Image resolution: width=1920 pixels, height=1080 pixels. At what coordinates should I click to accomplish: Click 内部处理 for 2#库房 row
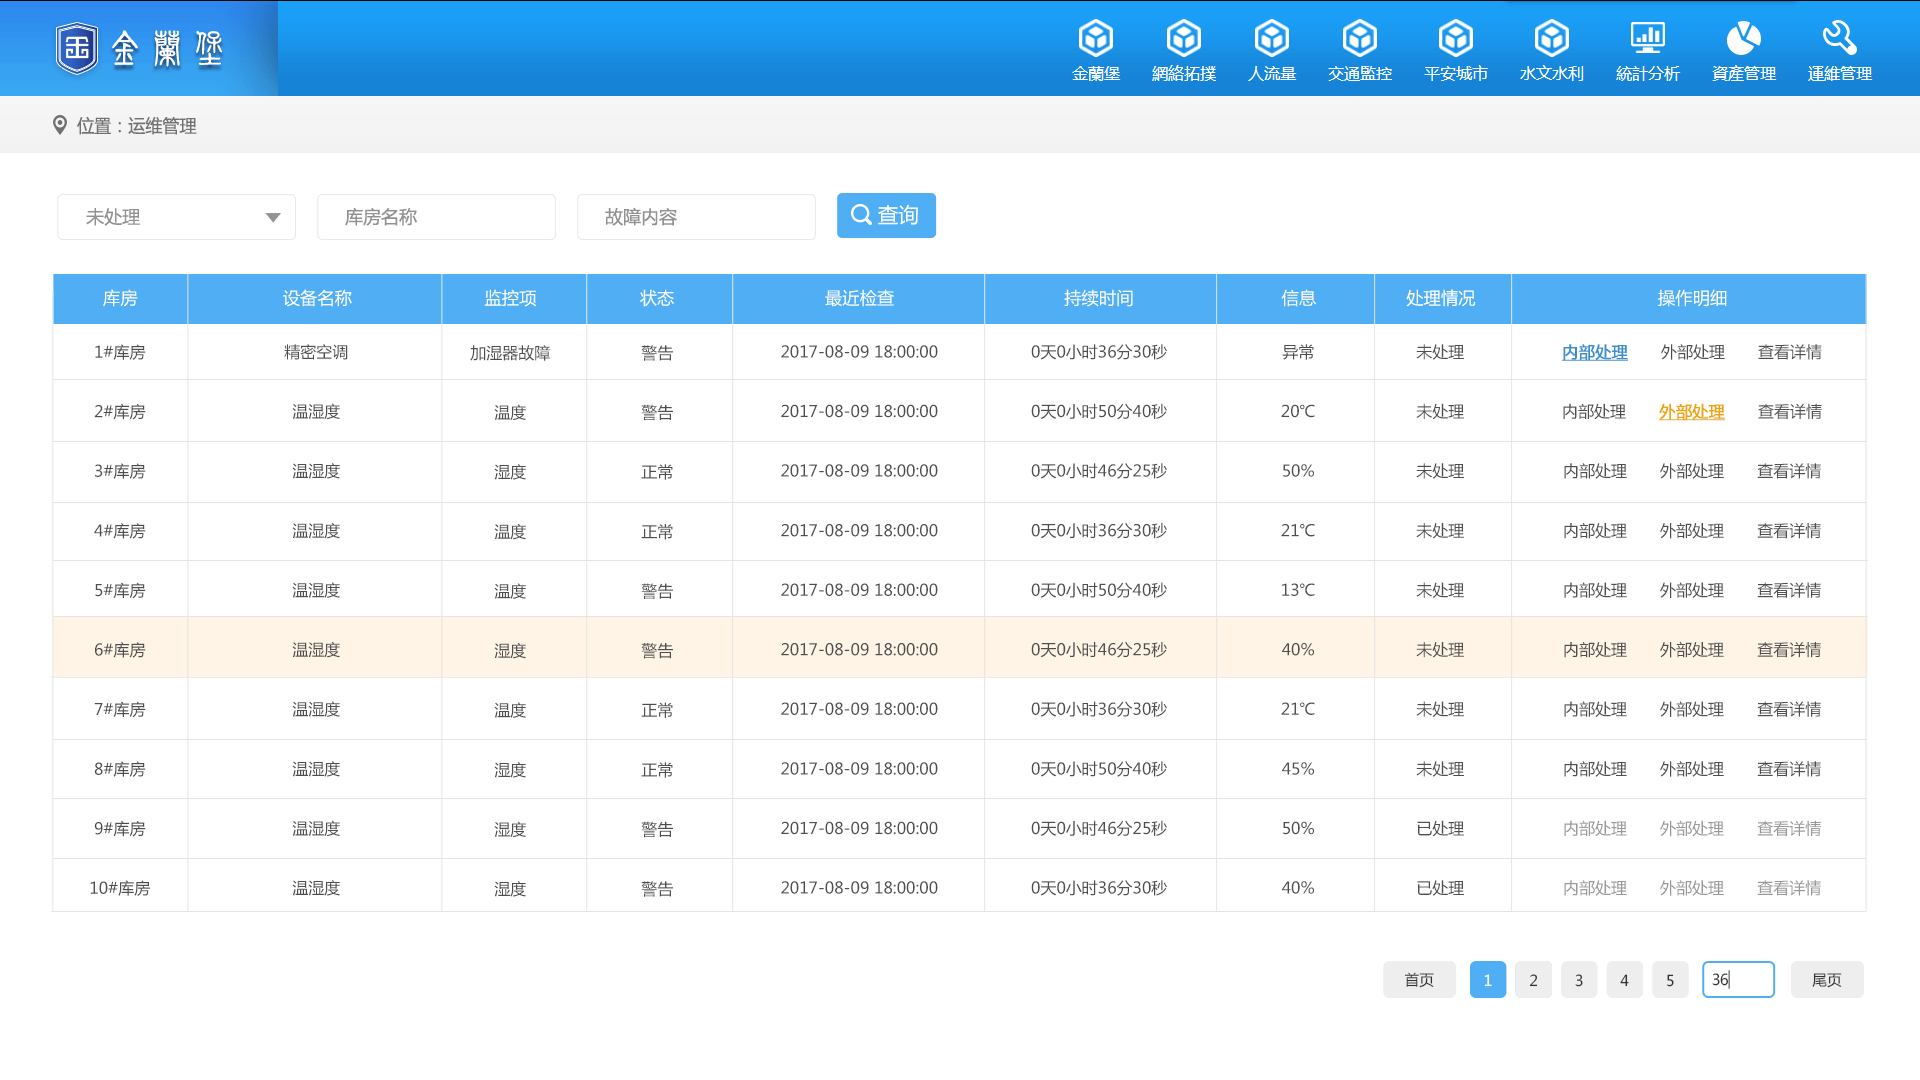pos(1594,412)
